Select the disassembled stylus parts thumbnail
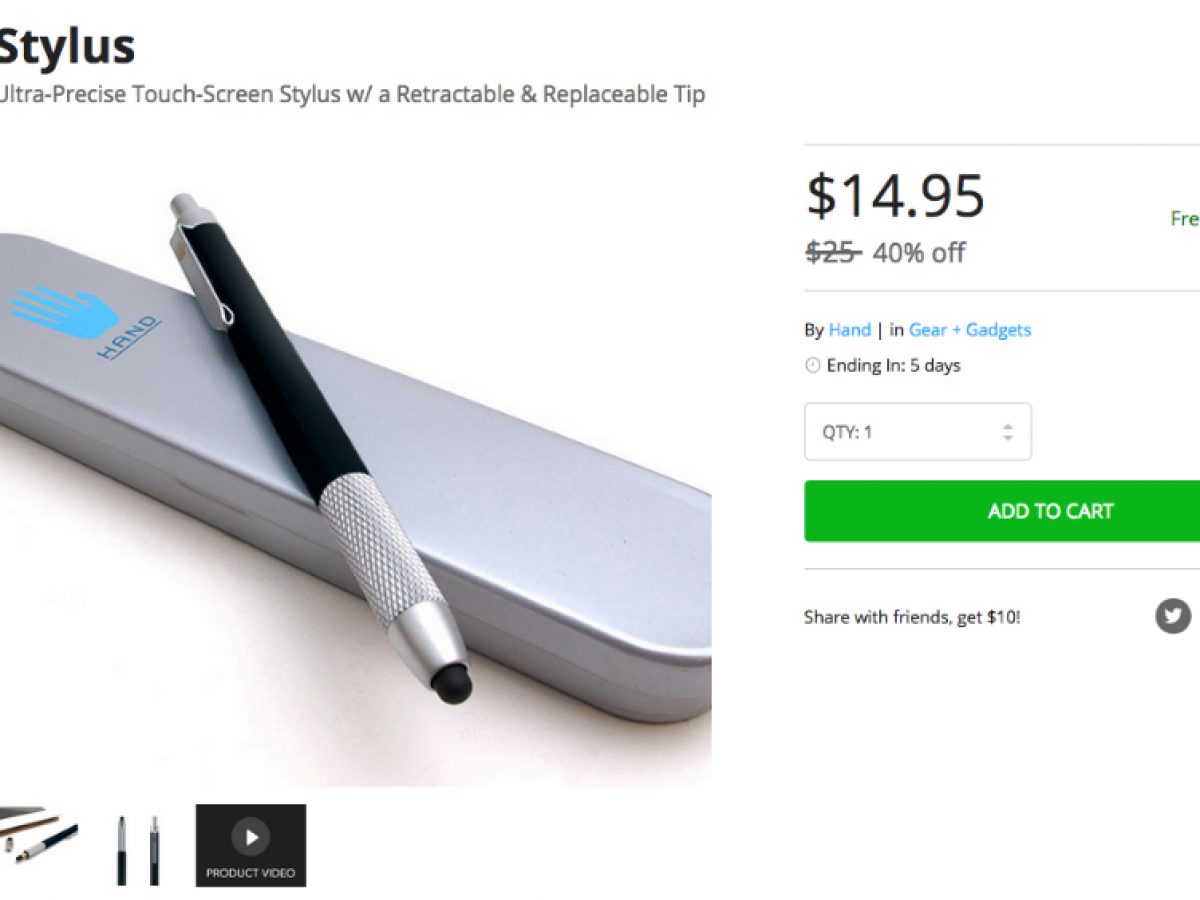Viewport: 1200px width, 900px height. coord(39,836)
